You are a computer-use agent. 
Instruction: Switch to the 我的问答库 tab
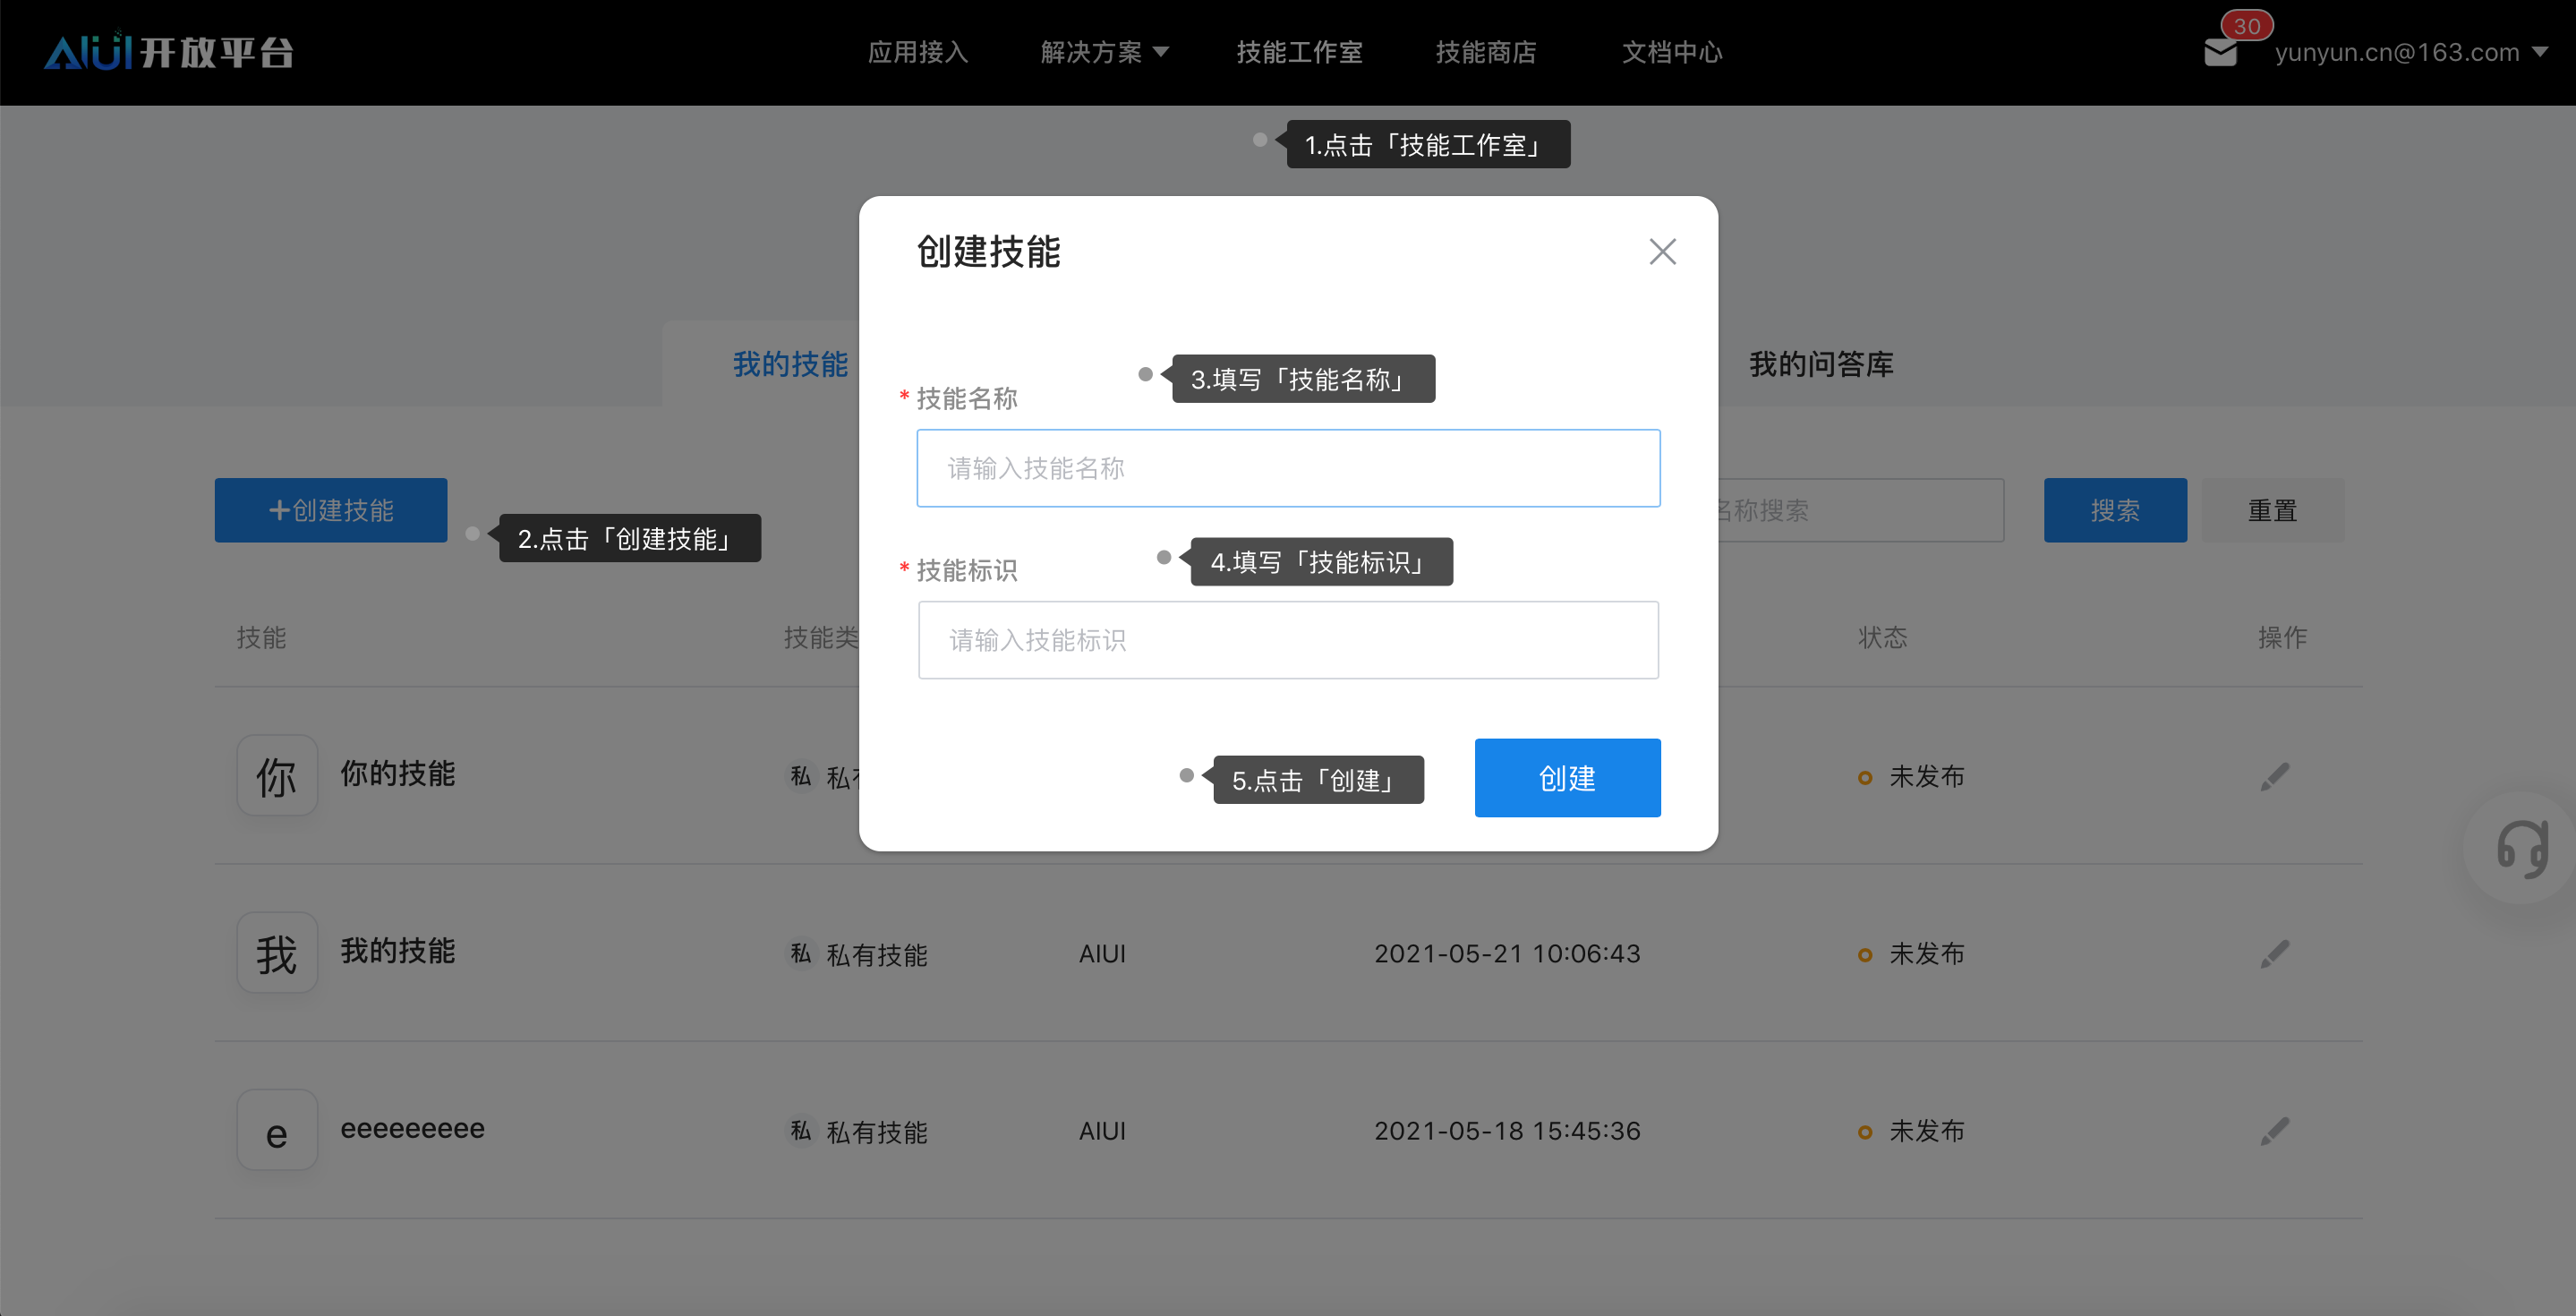pyautogui.click(x=1820, y=364)
